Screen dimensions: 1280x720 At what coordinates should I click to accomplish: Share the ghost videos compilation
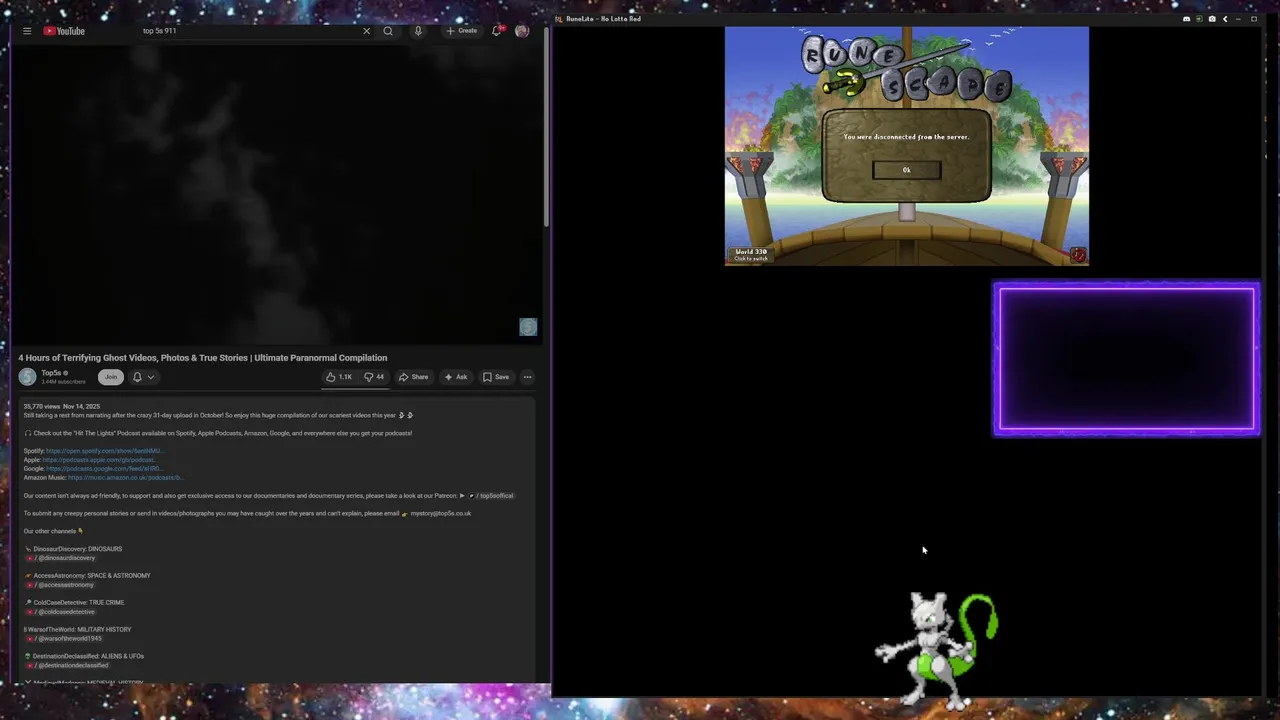pos(413,377)
